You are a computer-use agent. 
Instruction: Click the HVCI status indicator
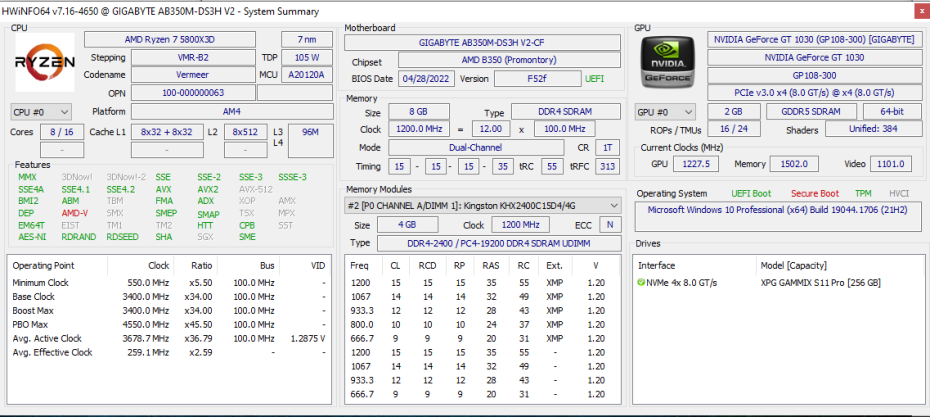tap(899, 193)
